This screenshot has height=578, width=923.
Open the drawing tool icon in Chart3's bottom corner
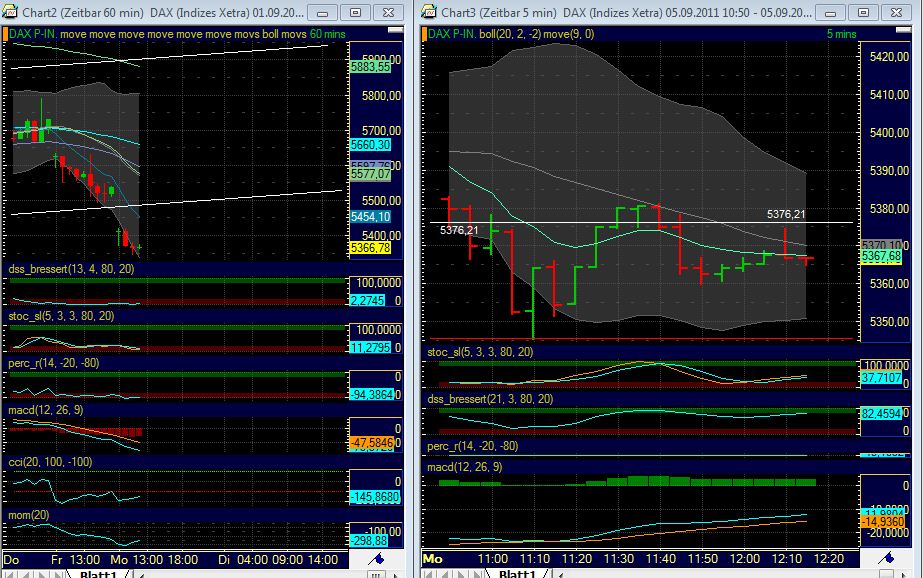click(886, 557)
